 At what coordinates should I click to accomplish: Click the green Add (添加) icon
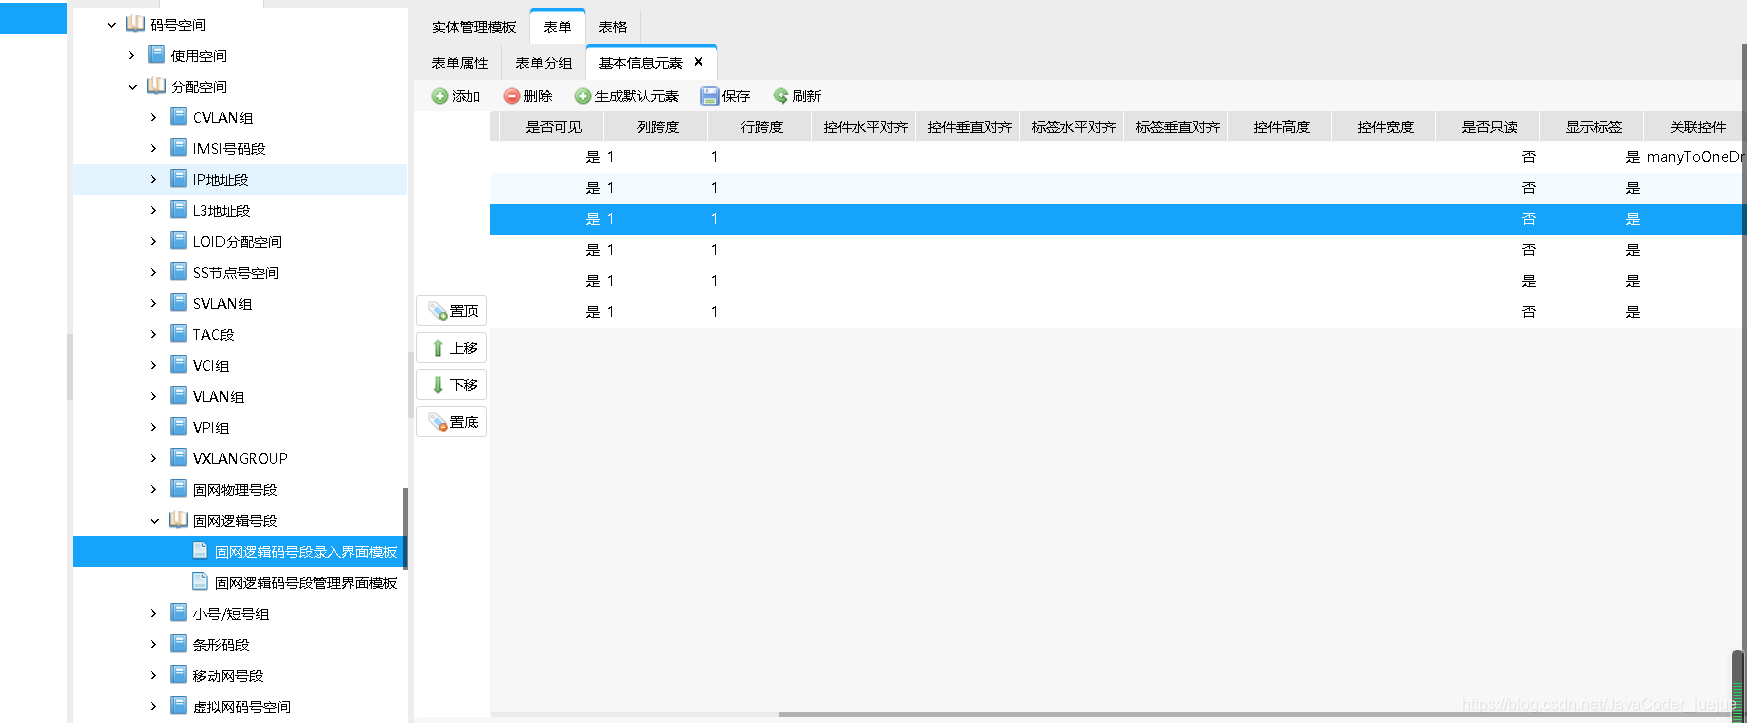point(440,96)
